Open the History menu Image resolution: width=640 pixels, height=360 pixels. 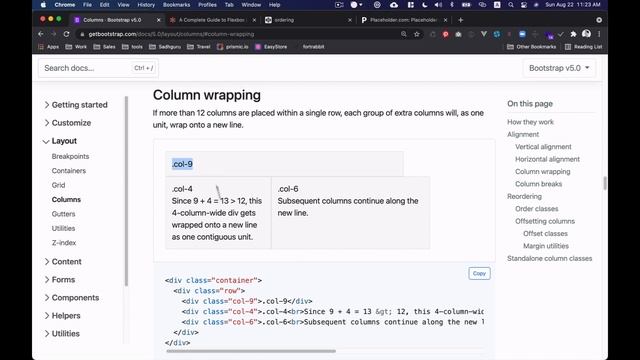tap(146, 5)
